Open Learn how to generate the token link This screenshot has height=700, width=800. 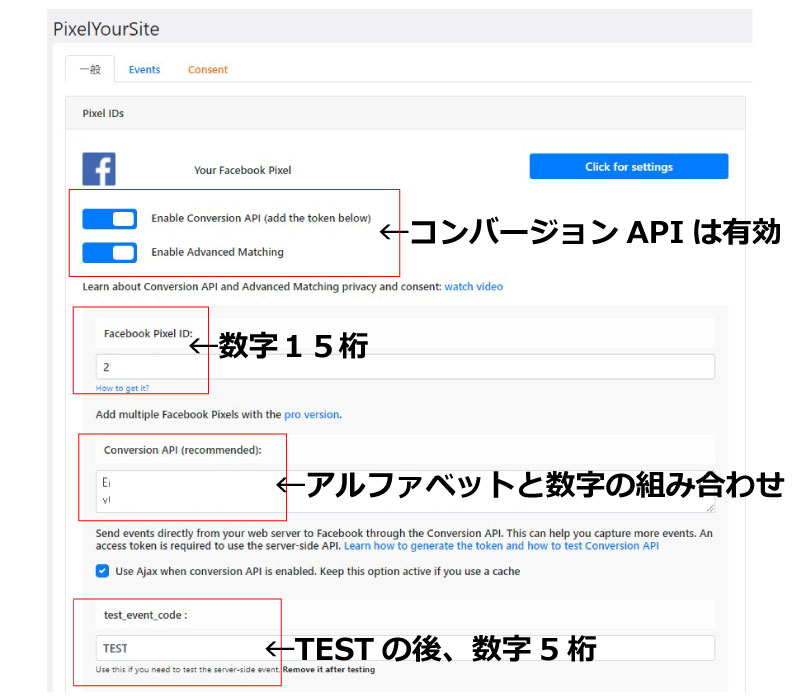pos(502,546)
